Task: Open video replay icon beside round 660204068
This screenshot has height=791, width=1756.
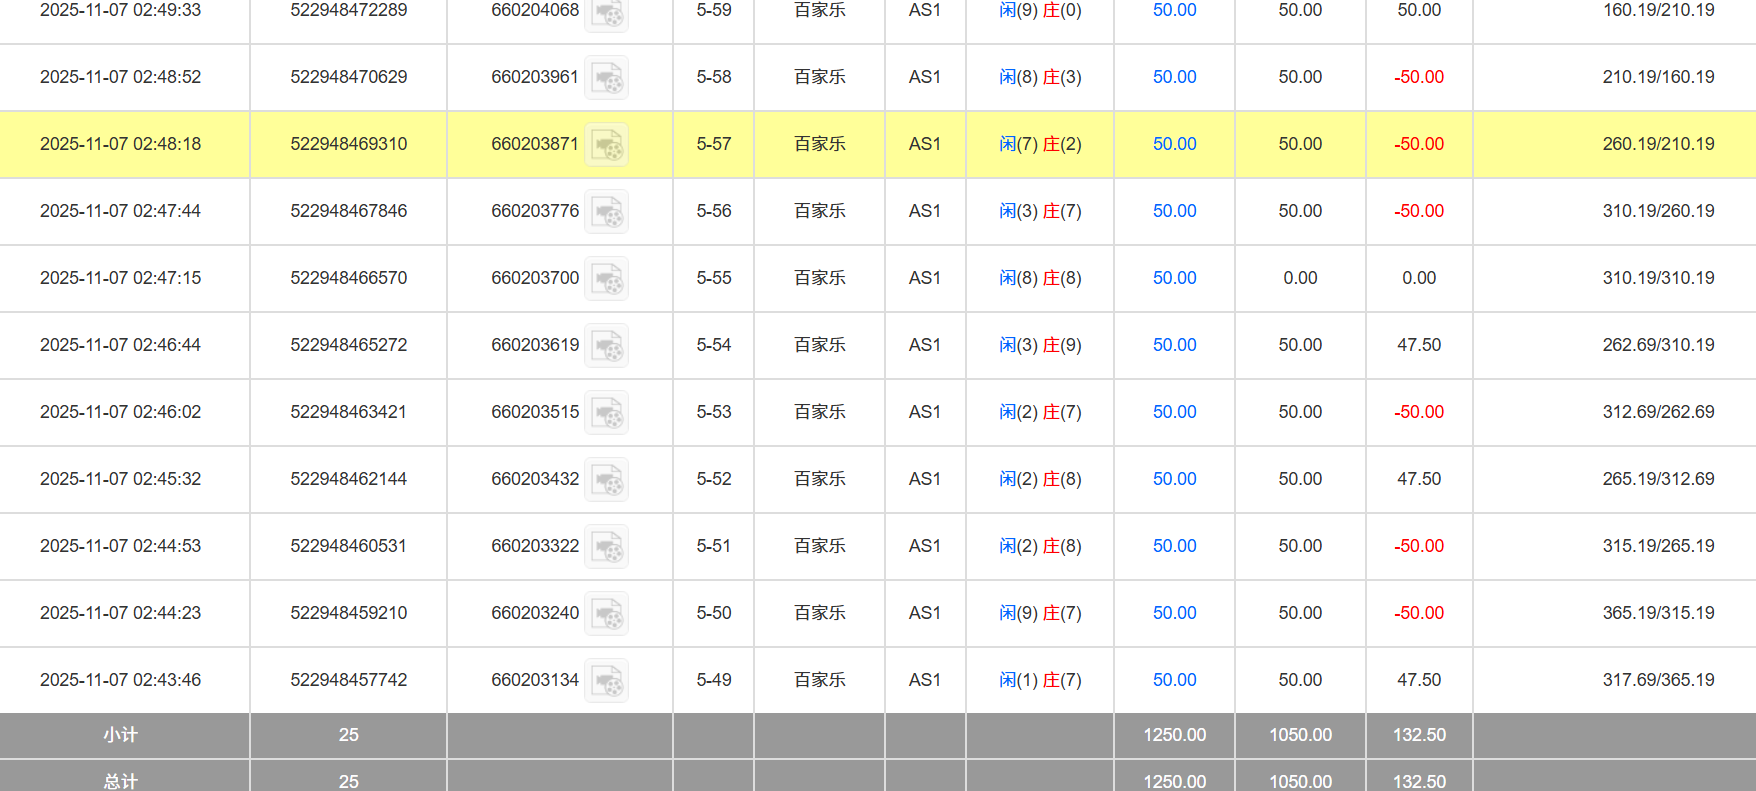Action: pyautogui.click(x=606, y=12)
